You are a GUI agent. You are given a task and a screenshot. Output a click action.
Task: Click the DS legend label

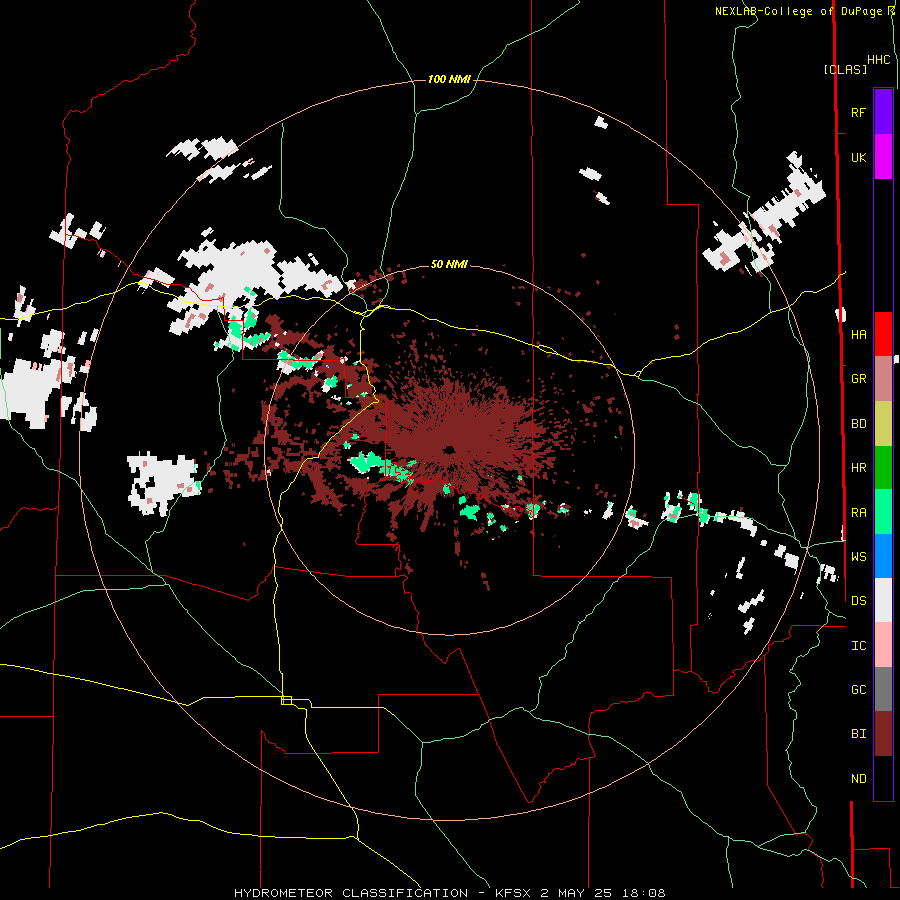[x=858, y=600]
